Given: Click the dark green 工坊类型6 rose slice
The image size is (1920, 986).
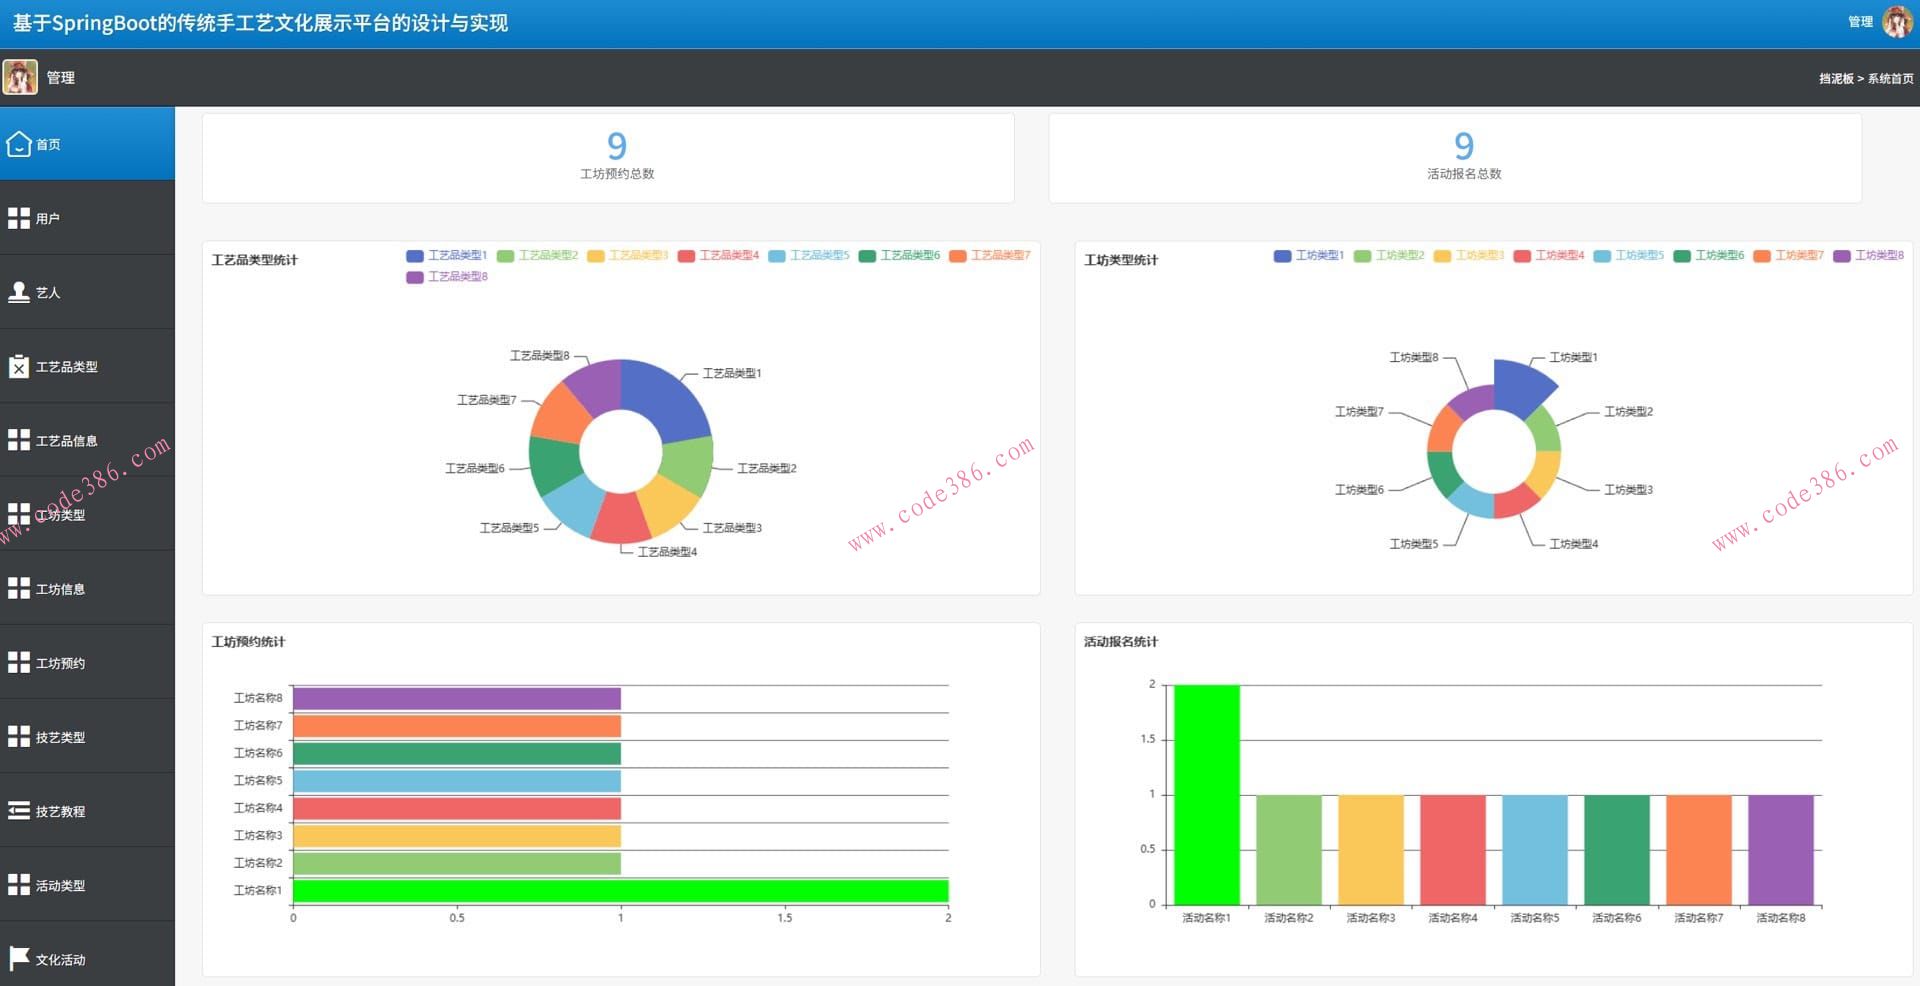Looking at the screenshot, I should tap(1443, 473).
